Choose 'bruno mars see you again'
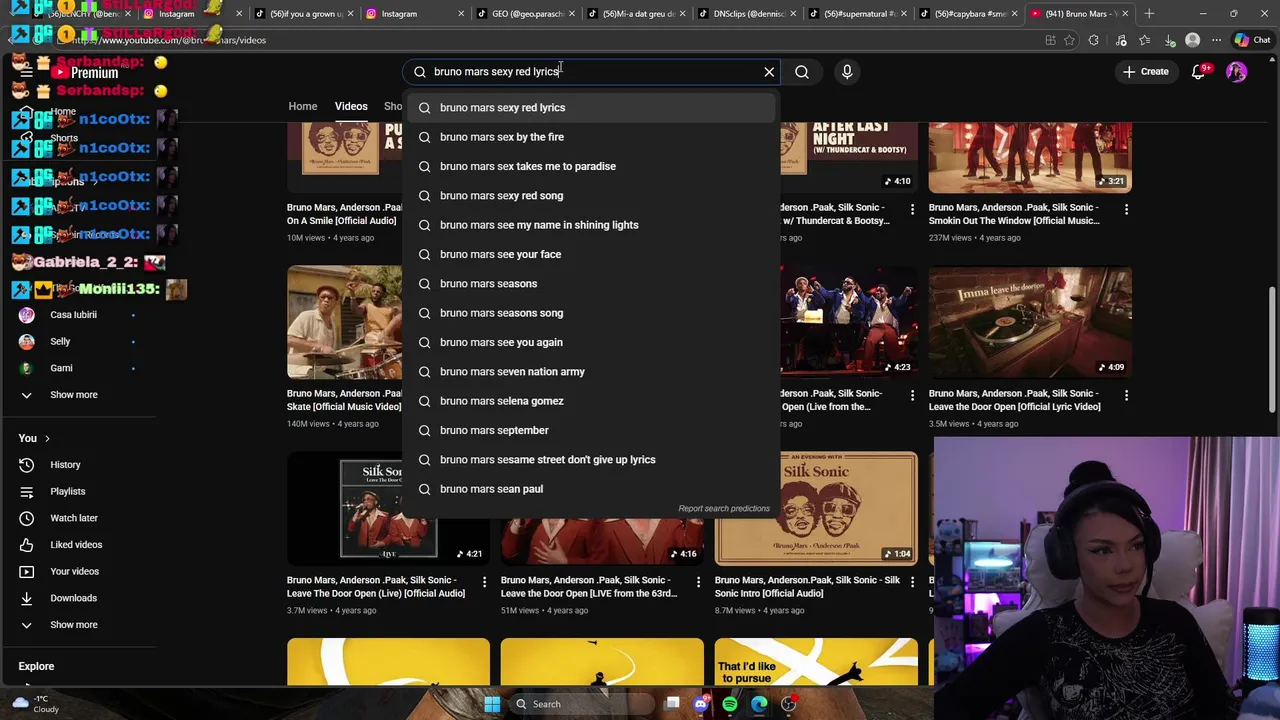This screenshot has height=720, width=1280. tap(591, 342)
